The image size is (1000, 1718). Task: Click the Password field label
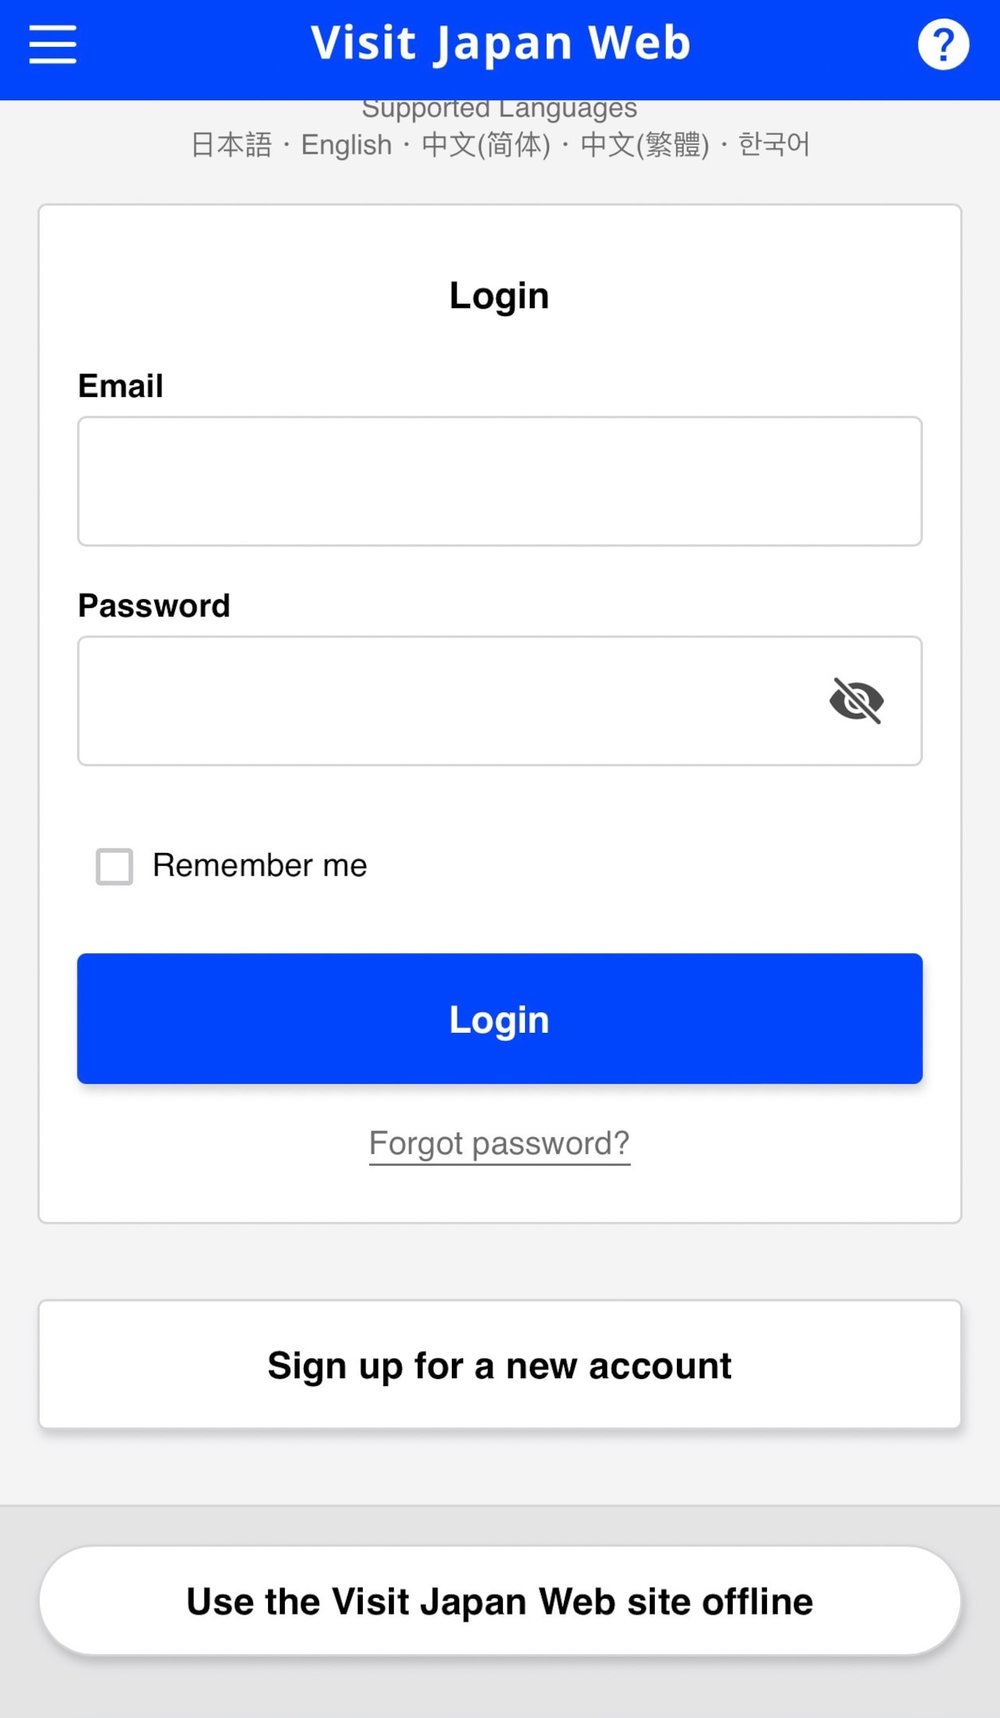click(154, 606)
